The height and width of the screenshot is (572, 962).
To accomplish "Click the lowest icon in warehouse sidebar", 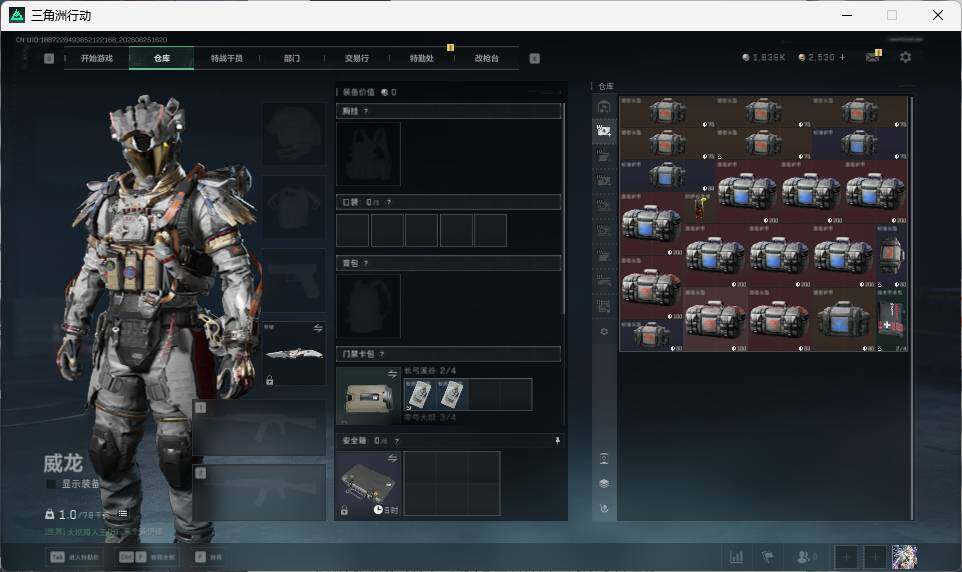I will (604, 508).
